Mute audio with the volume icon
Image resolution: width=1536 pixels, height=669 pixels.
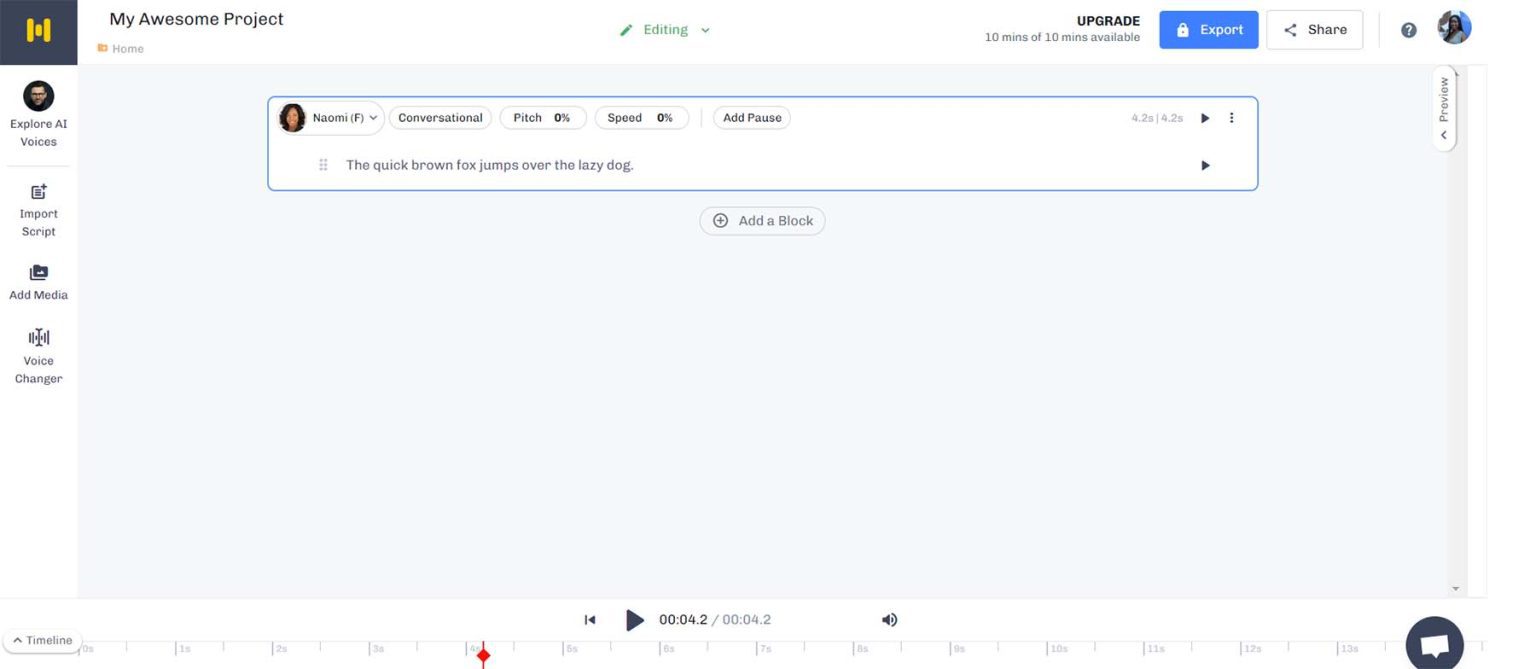coord(889,620)
